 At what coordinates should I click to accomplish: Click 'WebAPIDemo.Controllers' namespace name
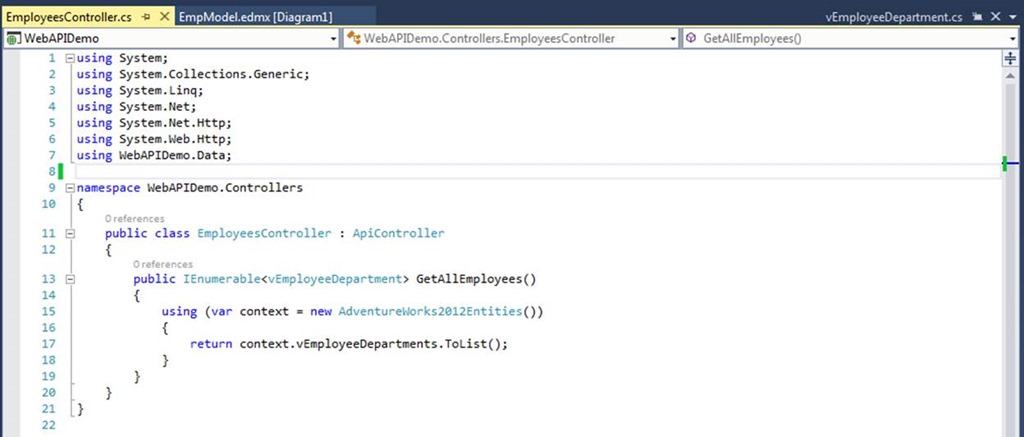(x=225, y=188)
